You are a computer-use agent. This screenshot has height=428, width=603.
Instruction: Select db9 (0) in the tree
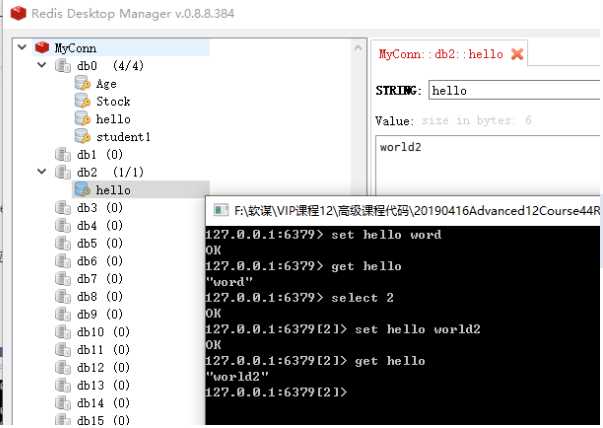point(100,314)
